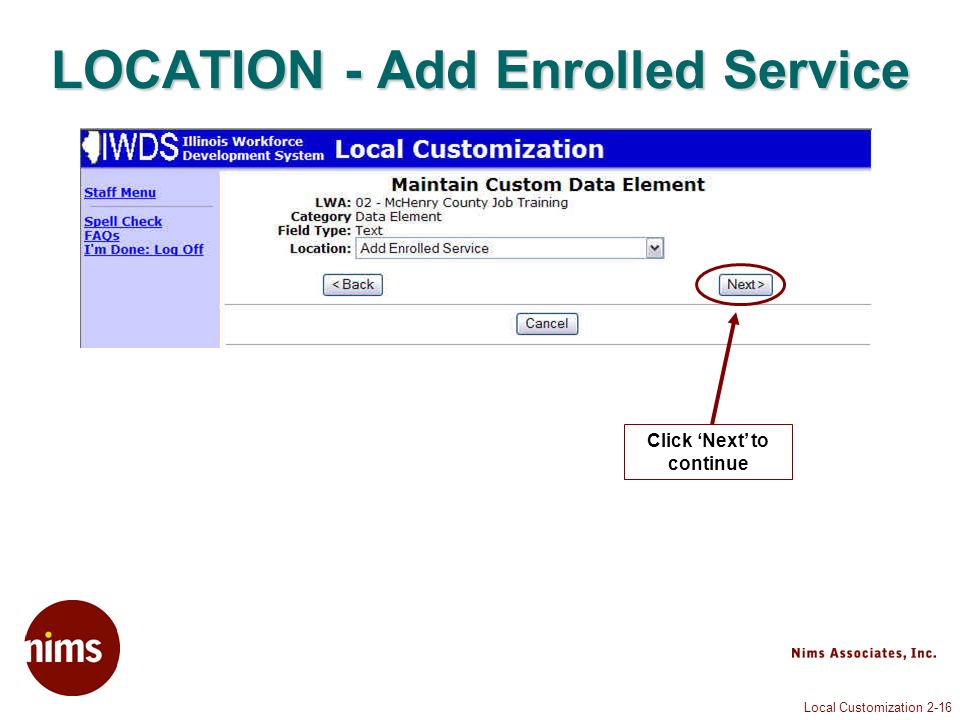Click I'm Done: Log Off link

point(144,249)
